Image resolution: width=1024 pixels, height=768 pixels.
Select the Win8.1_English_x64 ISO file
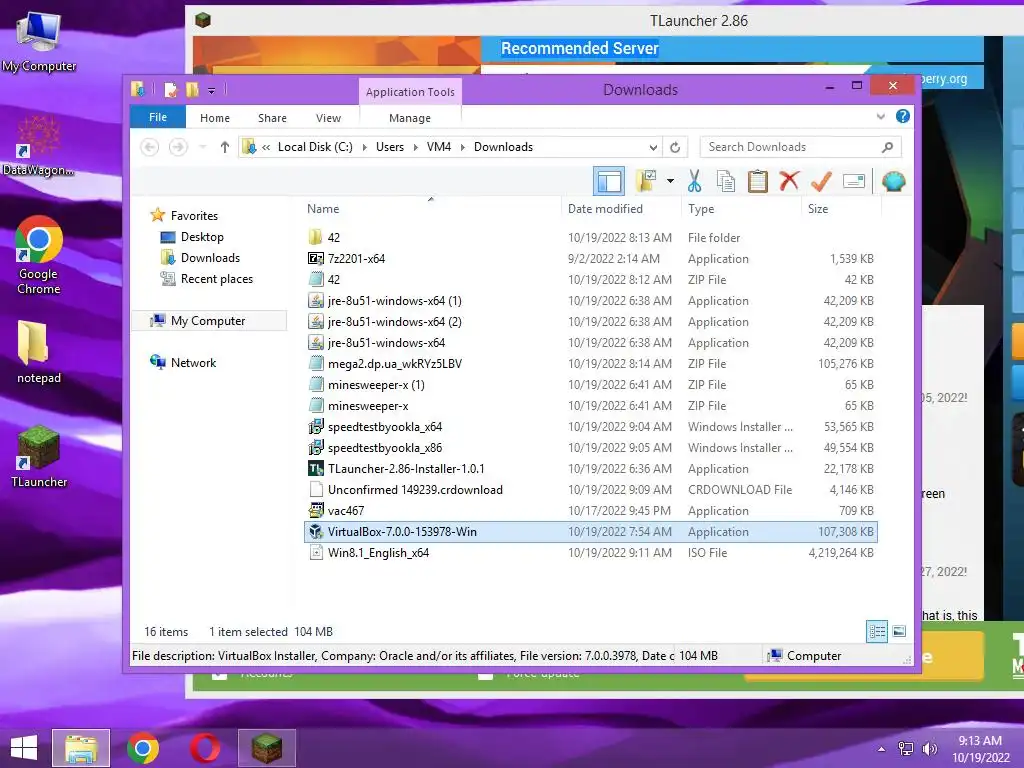click(x=590, y=552)
